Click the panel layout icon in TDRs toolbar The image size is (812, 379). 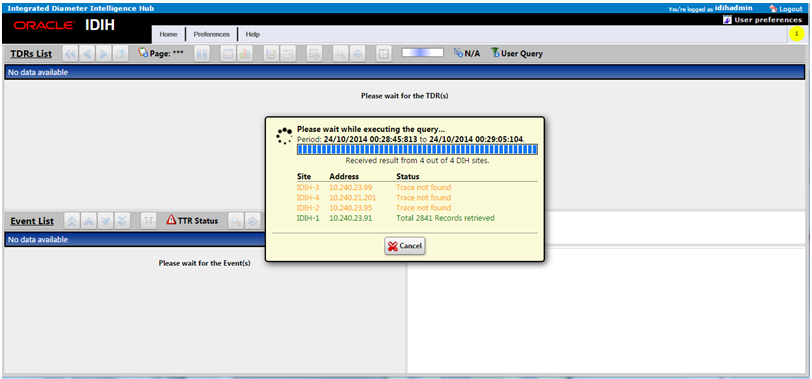pyautogui.click(x=383, y=54)
